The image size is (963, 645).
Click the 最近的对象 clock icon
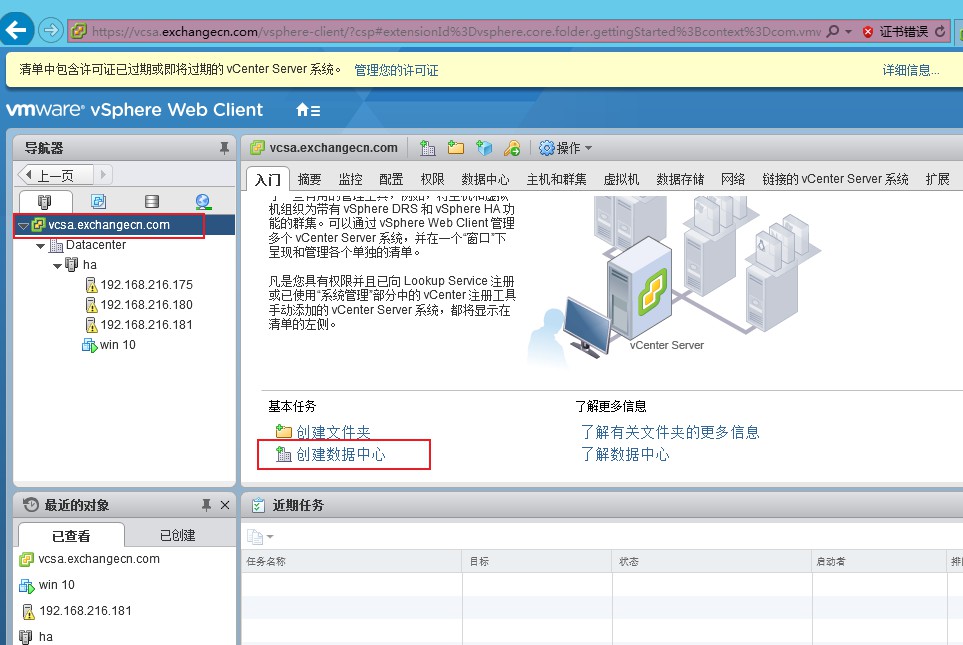coord(31,505)
